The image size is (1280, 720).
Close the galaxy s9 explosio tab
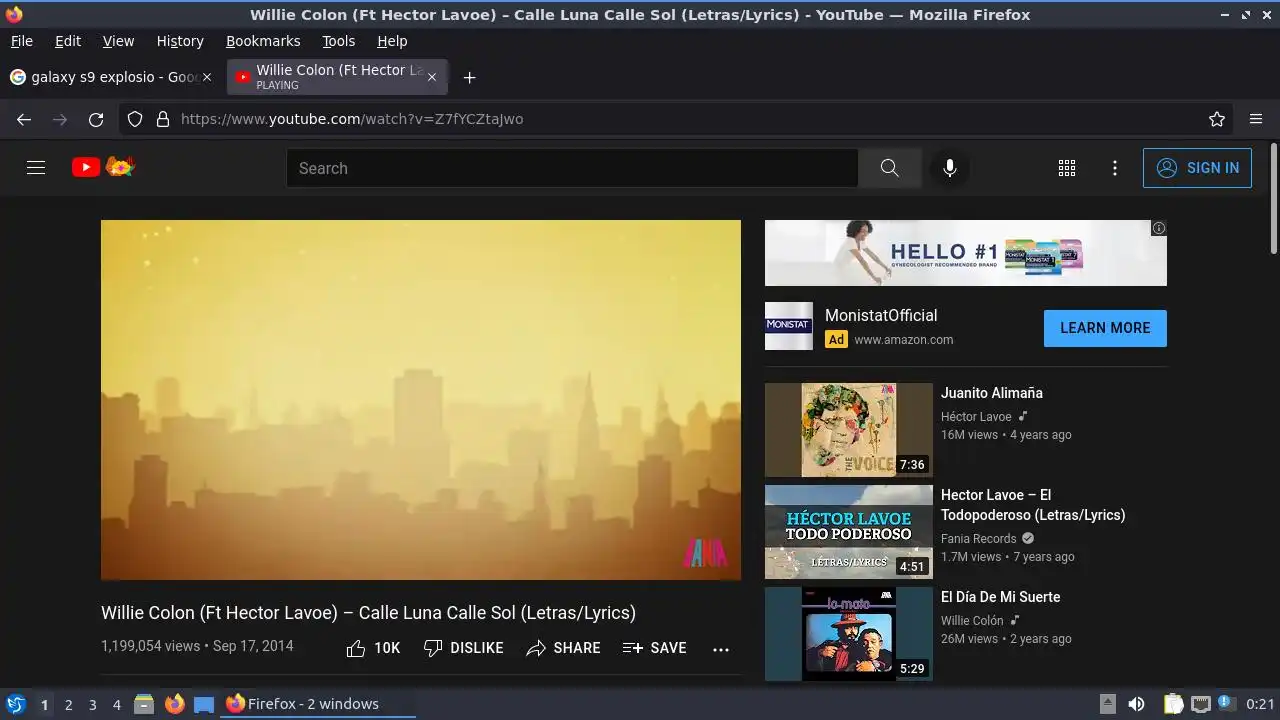click(207, 77)
